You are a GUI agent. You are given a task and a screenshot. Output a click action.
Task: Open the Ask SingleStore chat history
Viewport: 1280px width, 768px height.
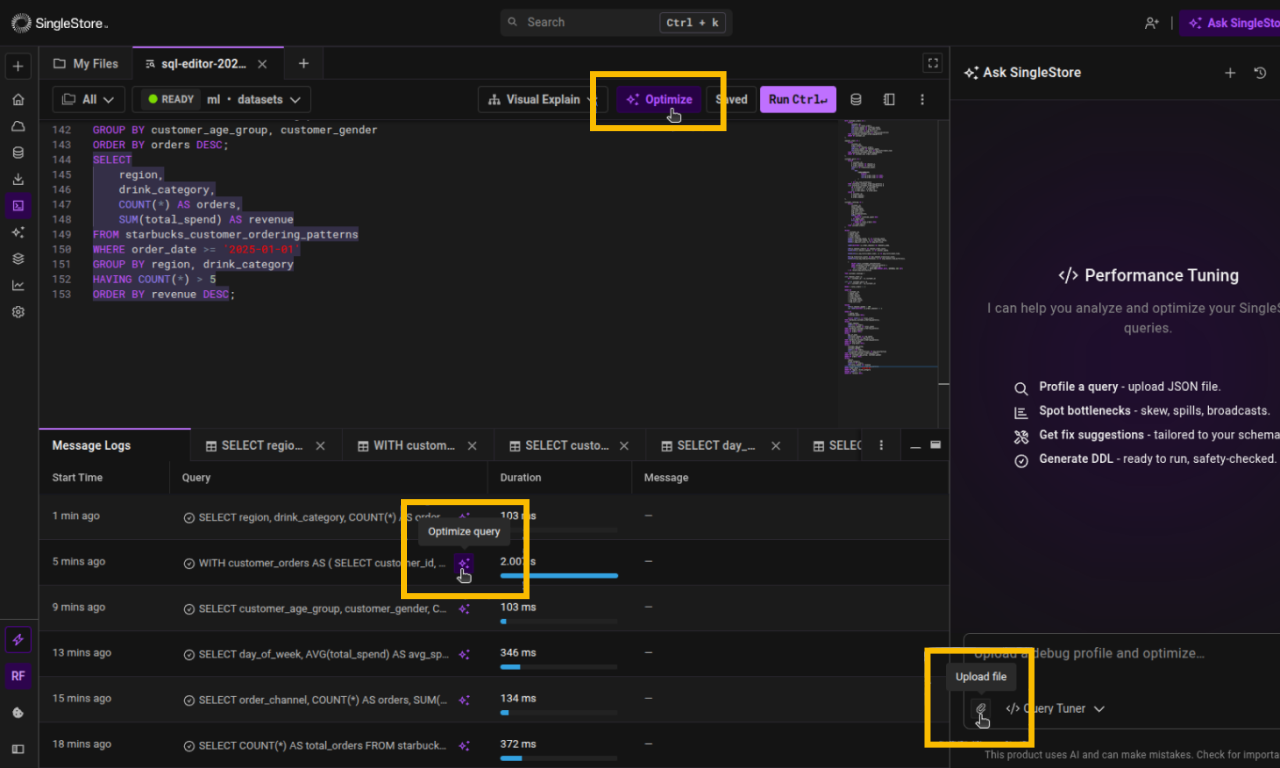coord(1260,73)
